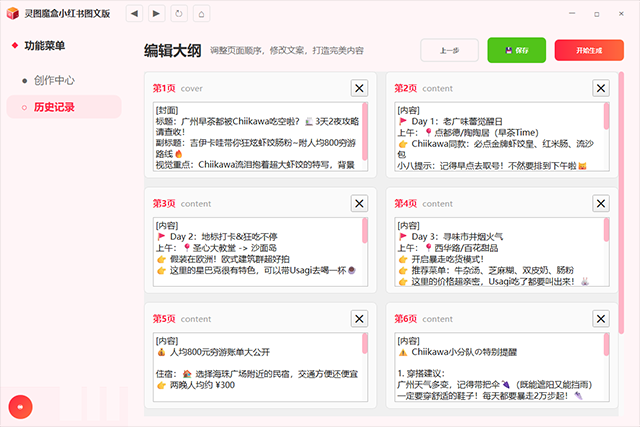Remove page 第1页 with its X button
This screenshot has height=427, width=640.
(x=359, y=88)
